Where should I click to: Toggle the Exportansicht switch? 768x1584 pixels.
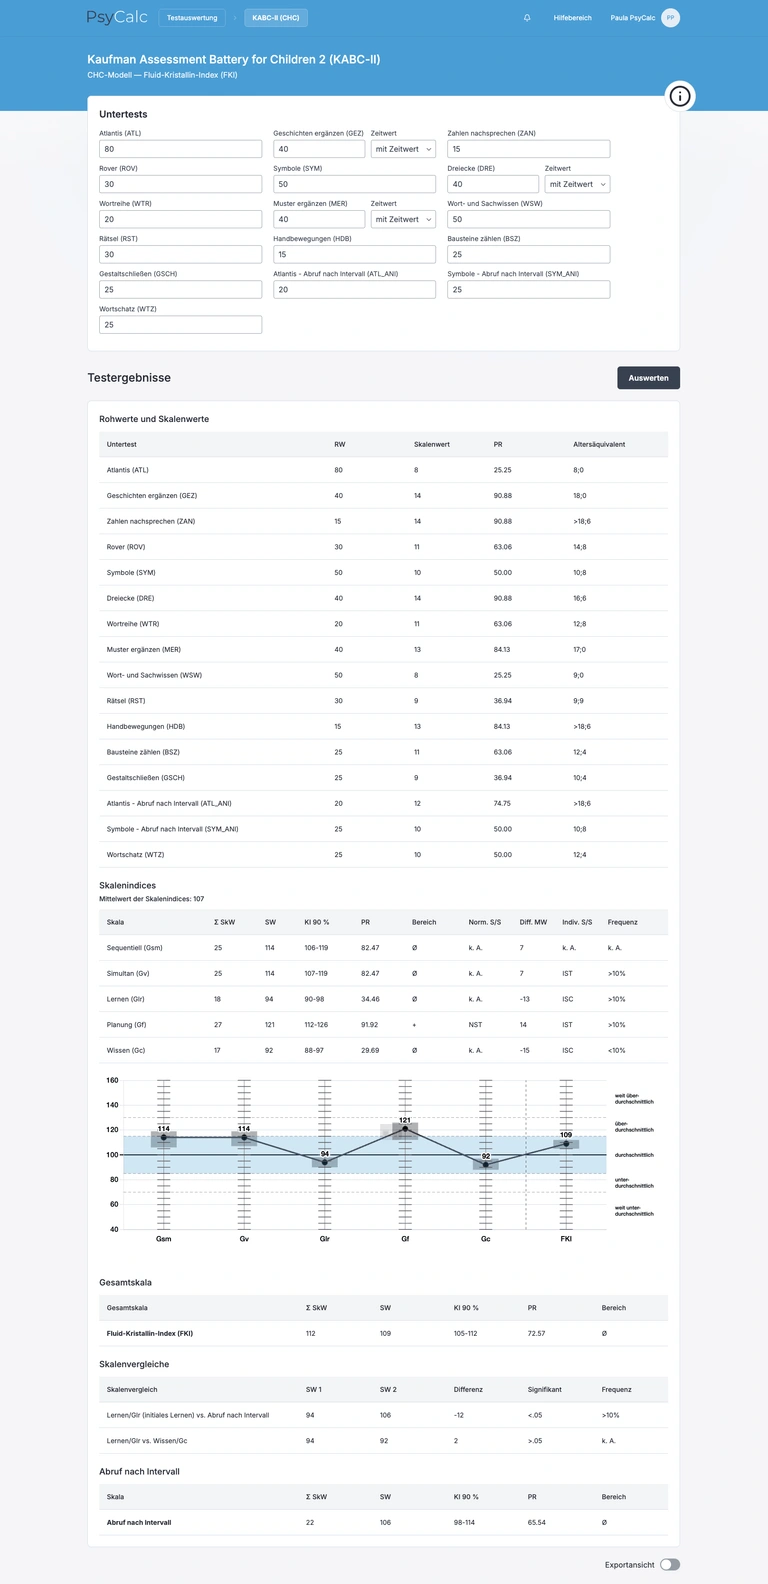tap(670, 1565)
